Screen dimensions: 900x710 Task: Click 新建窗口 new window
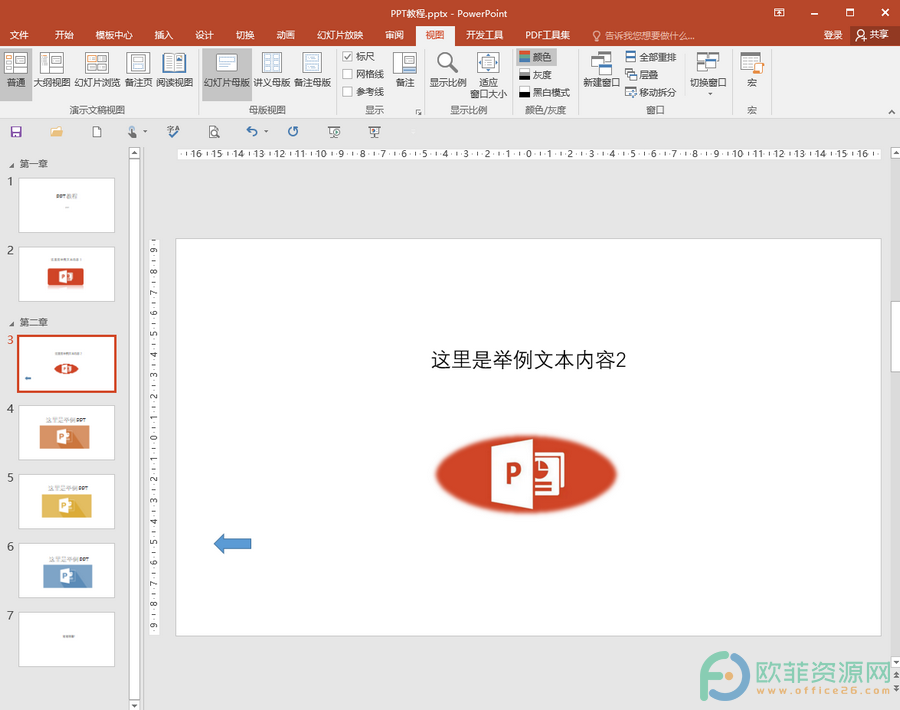tap(601, 70)
